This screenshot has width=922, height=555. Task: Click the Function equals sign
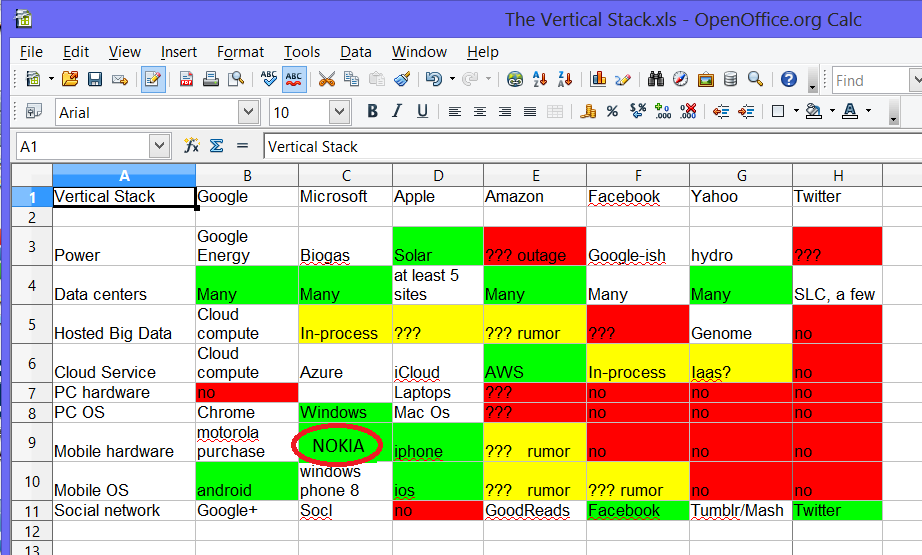(x=242, y=145)
